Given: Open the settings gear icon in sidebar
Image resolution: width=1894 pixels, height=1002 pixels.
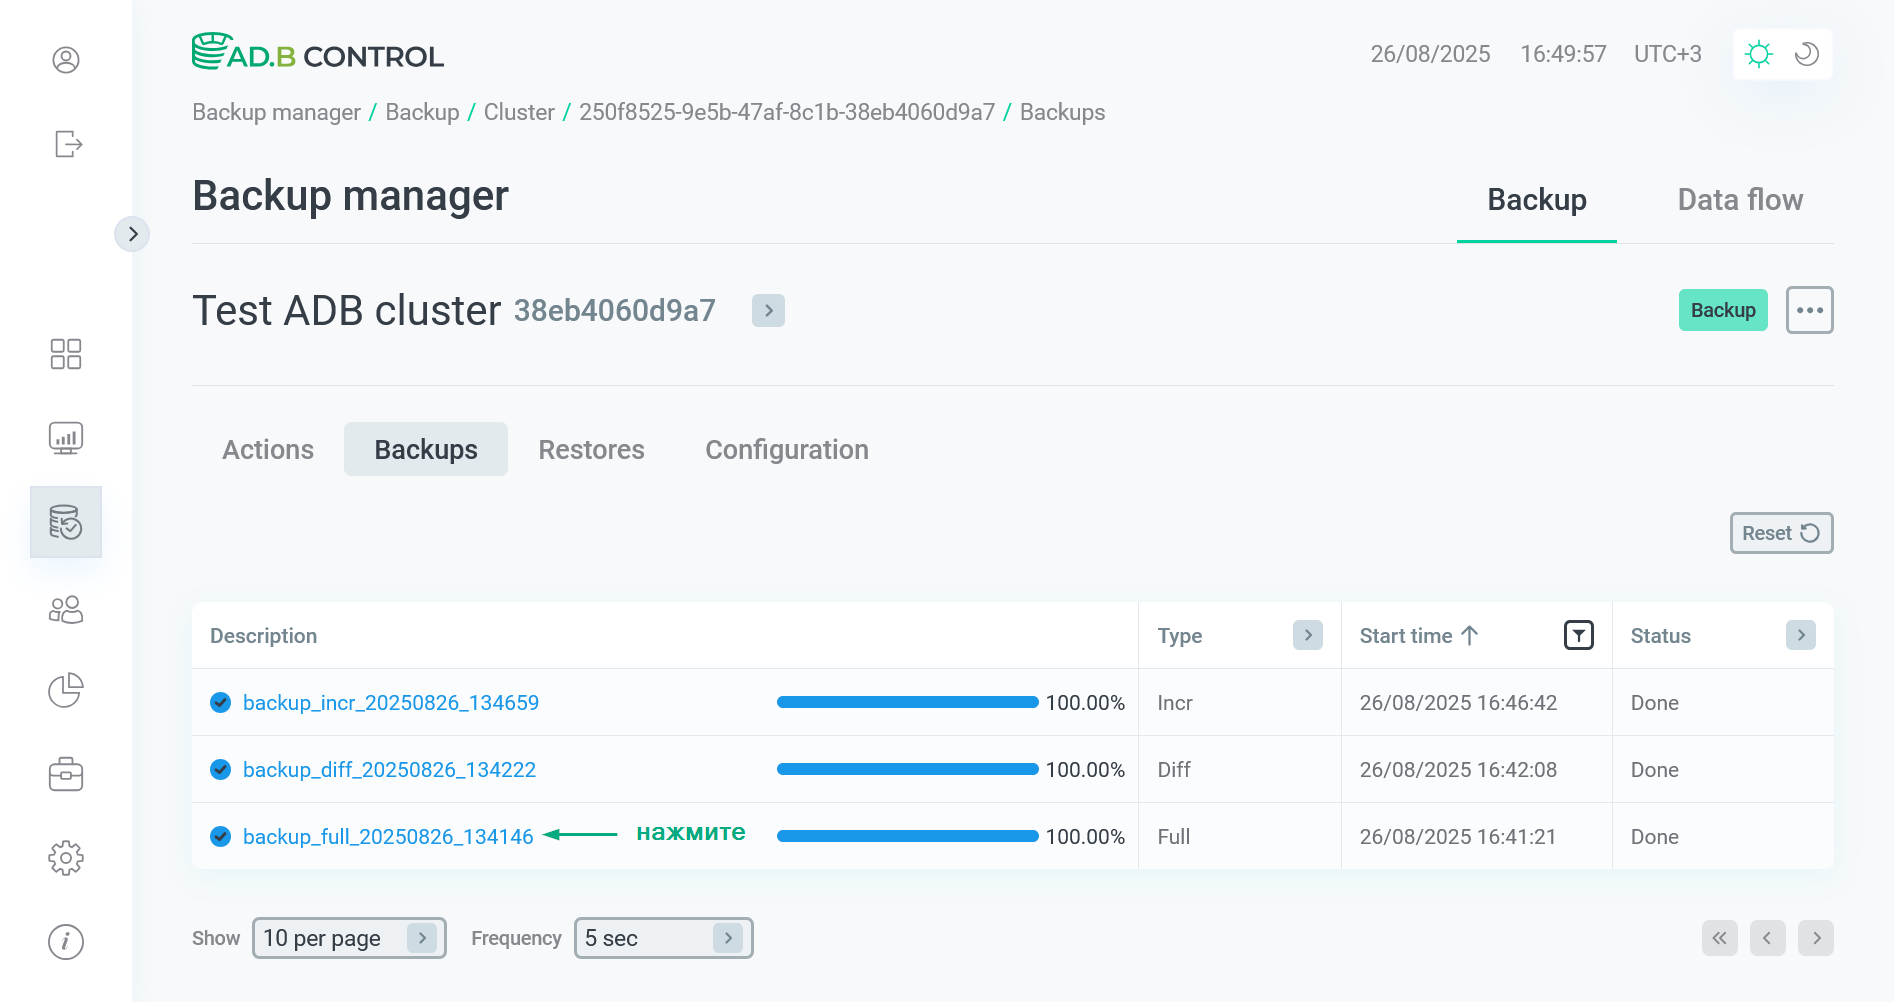Looking at the screenshot, I should point(66,858).
